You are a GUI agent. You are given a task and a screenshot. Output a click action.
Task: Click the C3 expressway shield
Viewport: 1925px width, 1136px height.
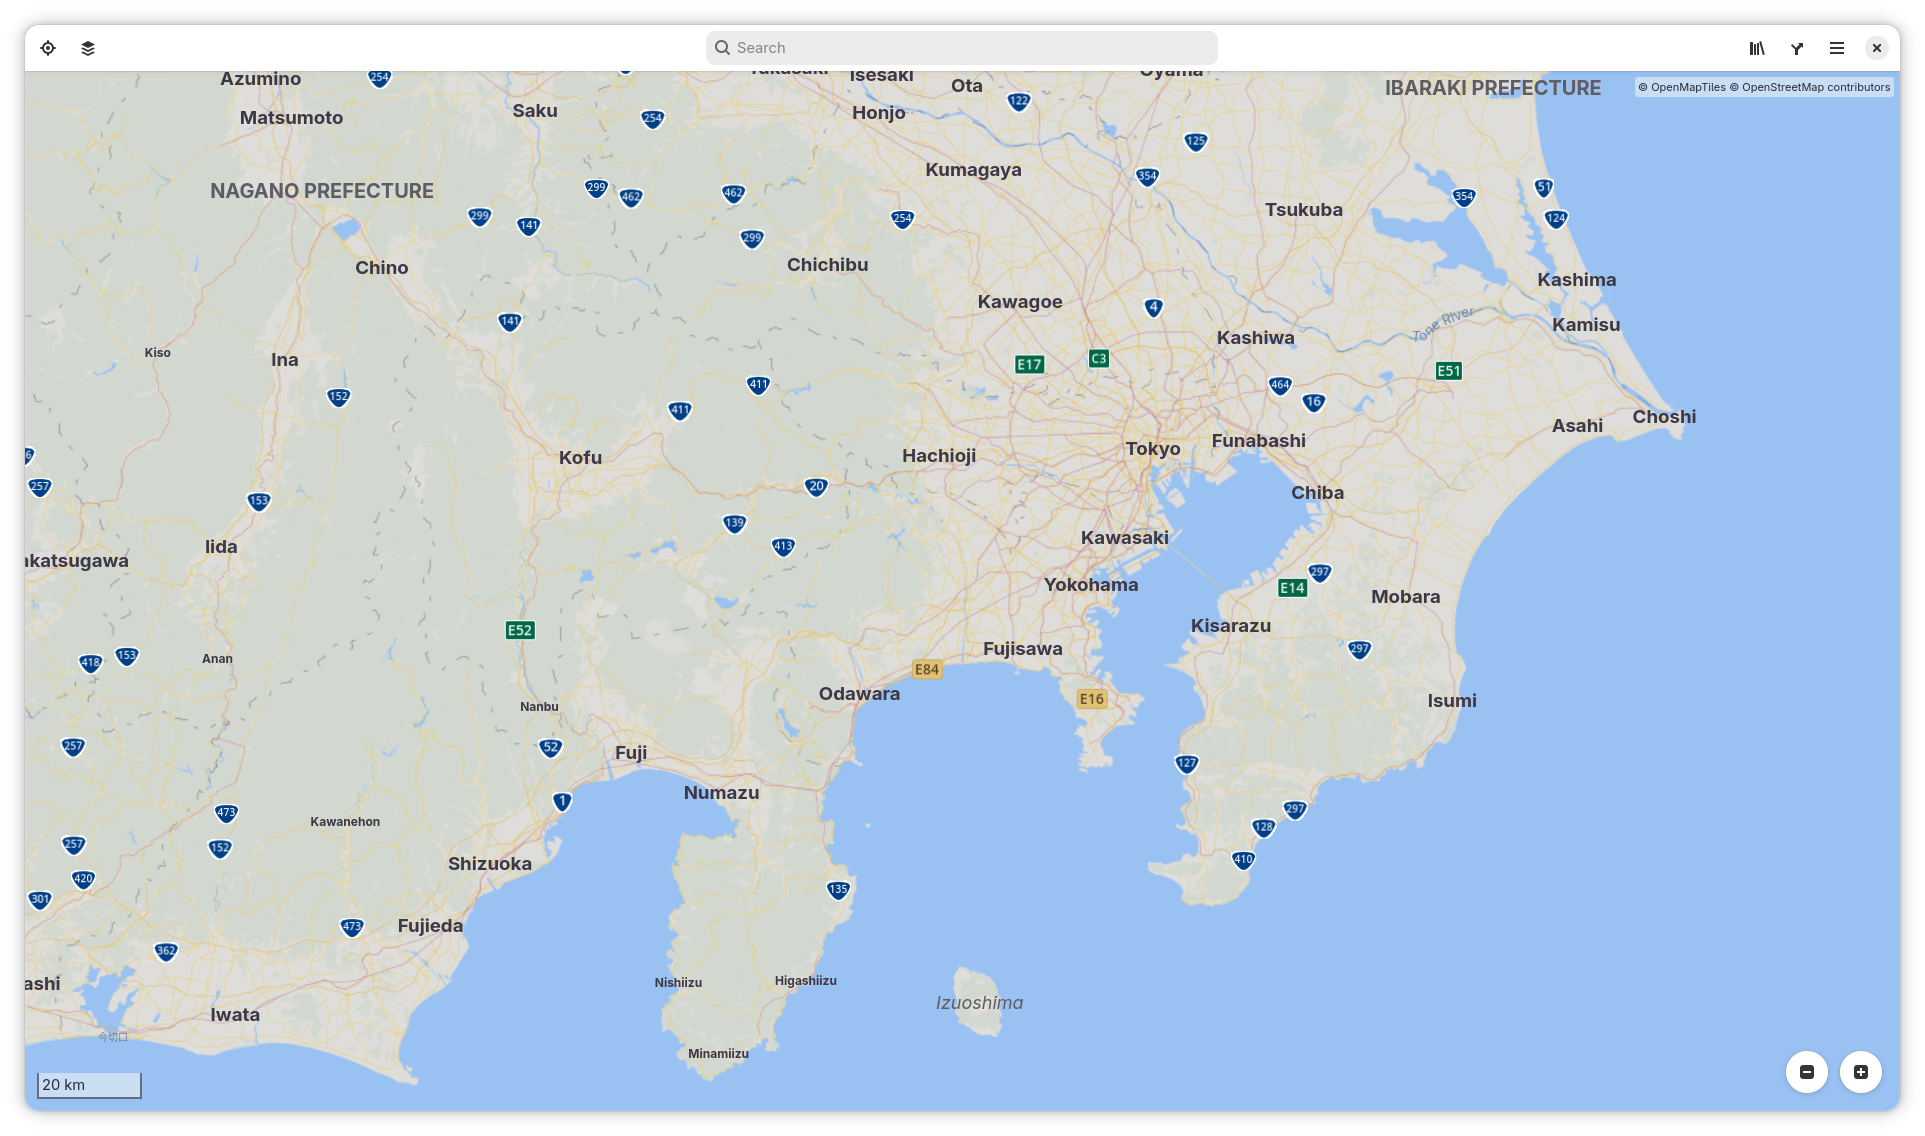(1099, 358)
